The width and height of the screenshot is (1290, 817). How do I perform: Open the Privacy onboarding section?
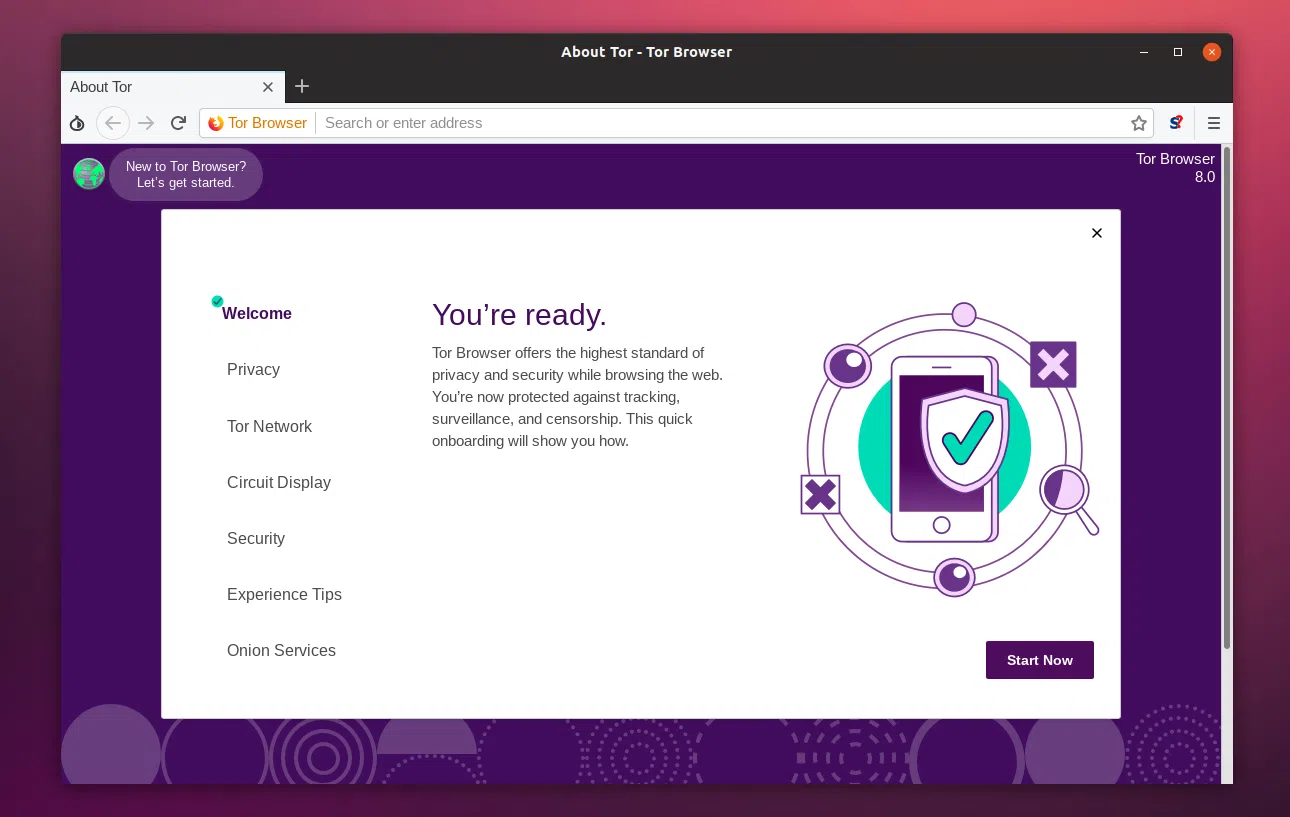click(x=253, y=369)
